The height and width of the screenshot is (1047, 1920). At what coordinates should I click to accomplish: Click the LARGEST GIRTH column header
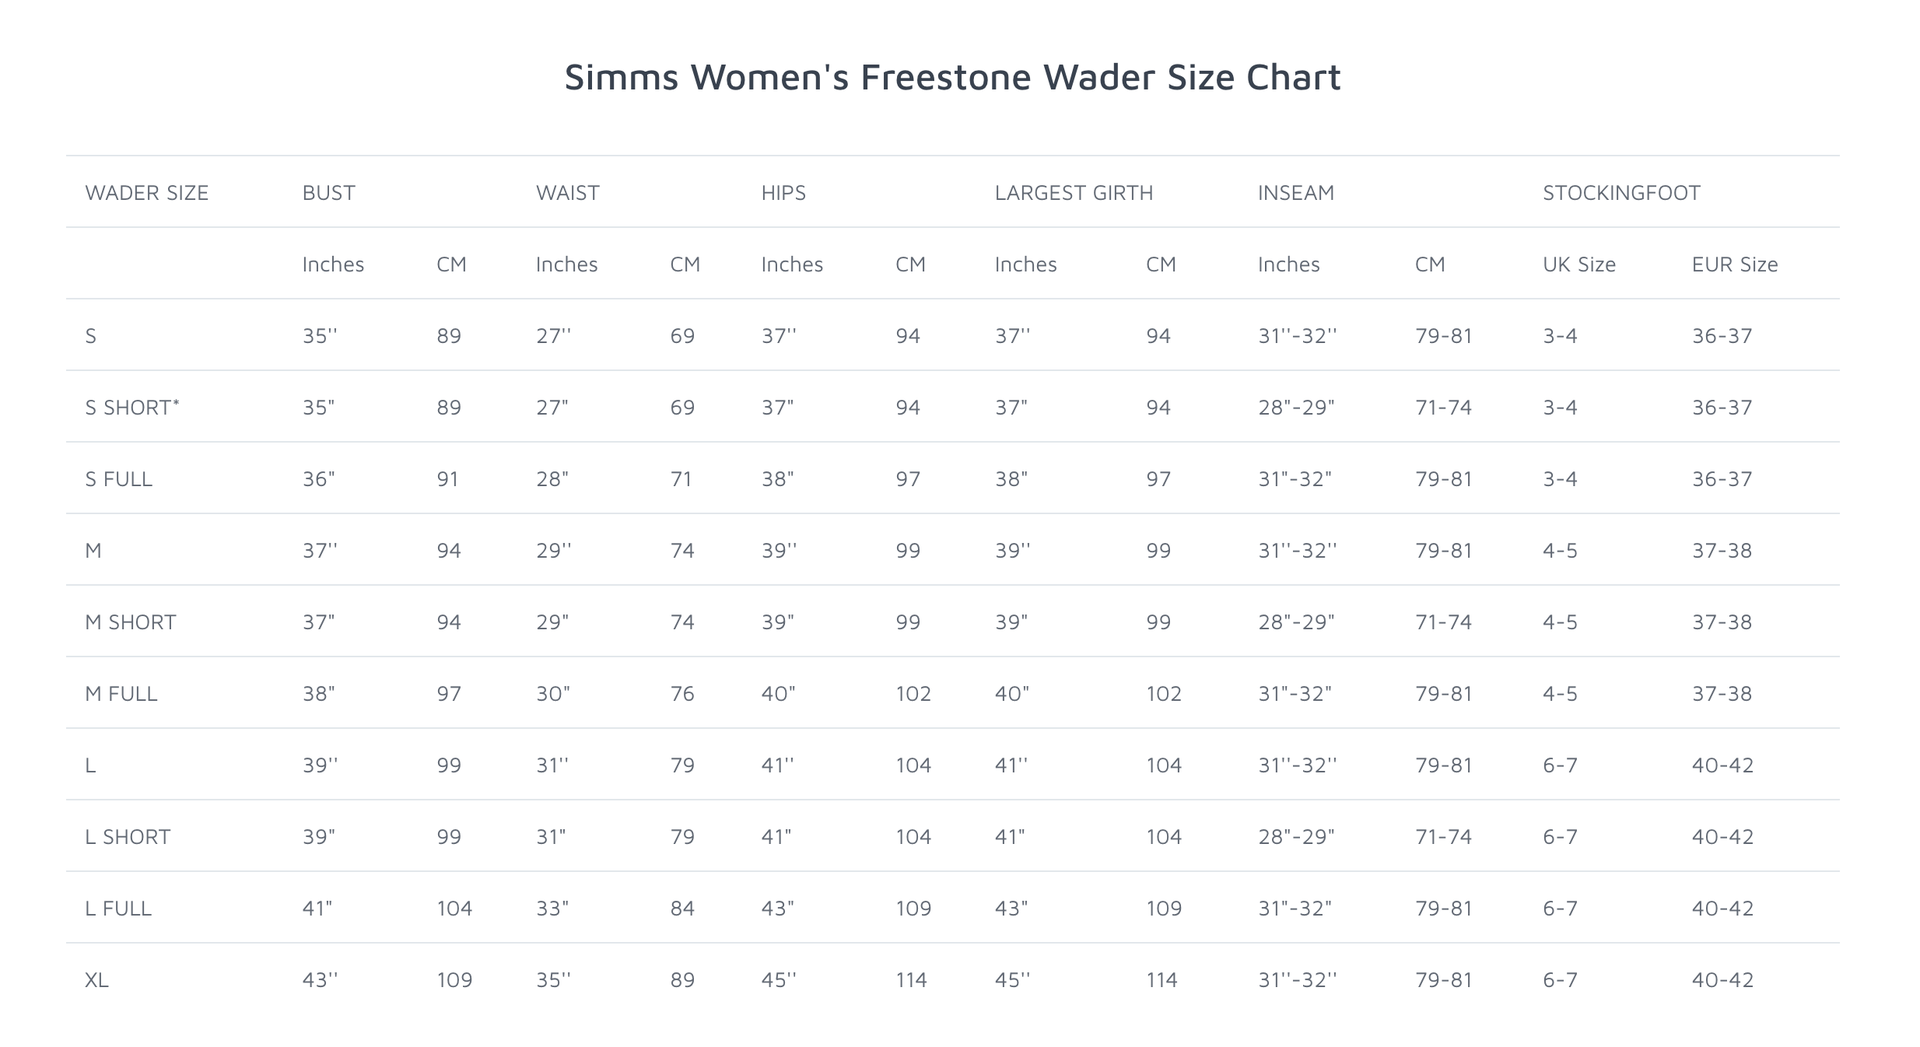pyautogui.click(x=1074, y=193)
